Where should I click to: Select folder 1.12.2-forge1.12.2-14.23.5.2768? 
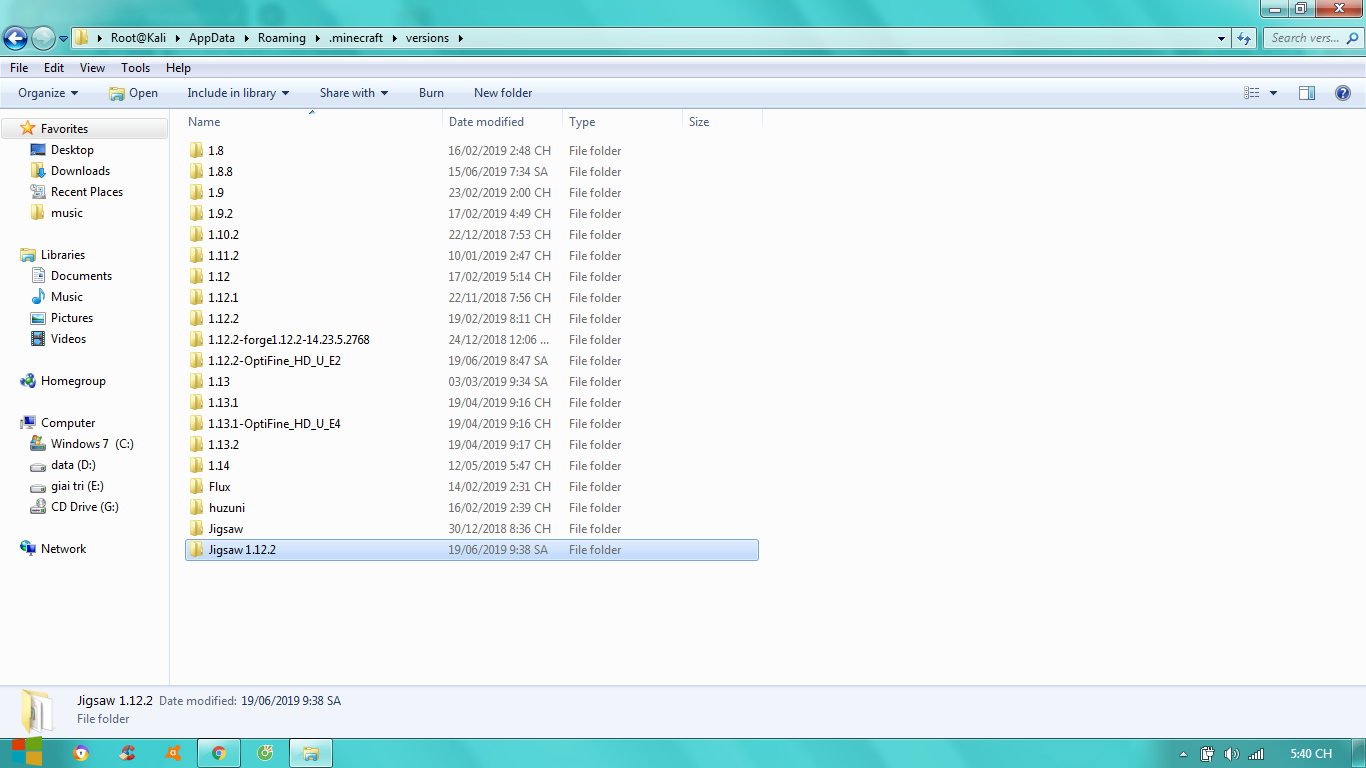coord(288,340)
